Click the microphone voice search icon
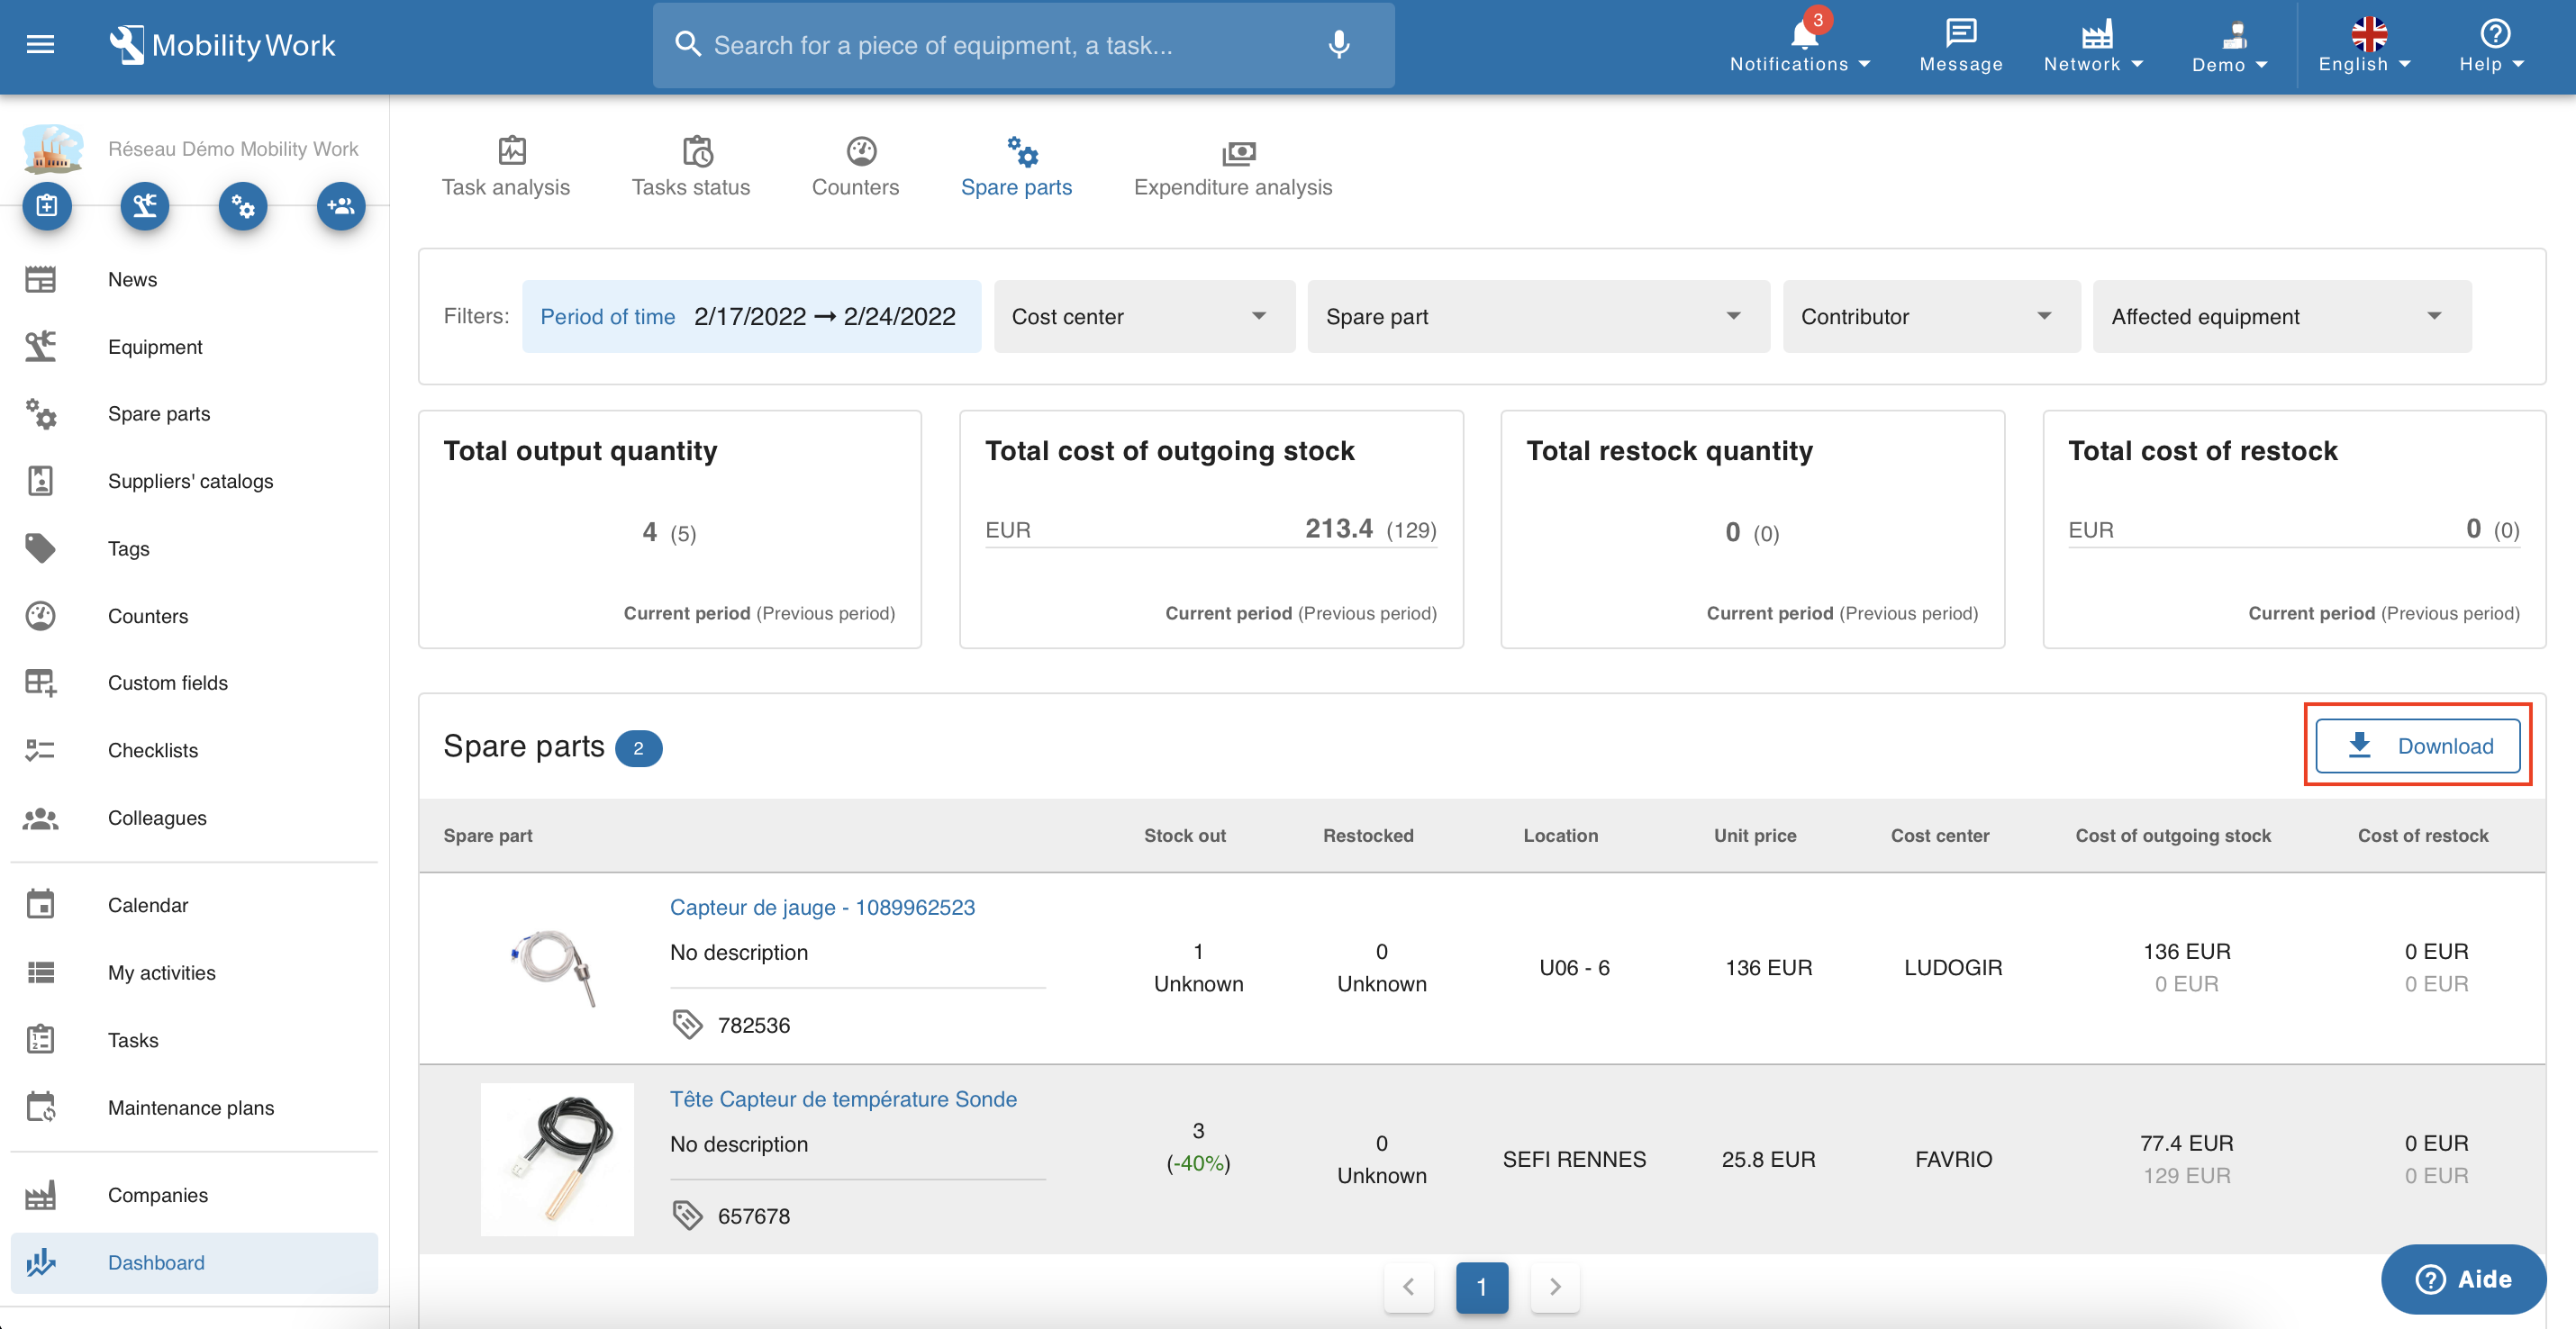Screen dimensions: 2576x1329 (x=1339, y=44)
